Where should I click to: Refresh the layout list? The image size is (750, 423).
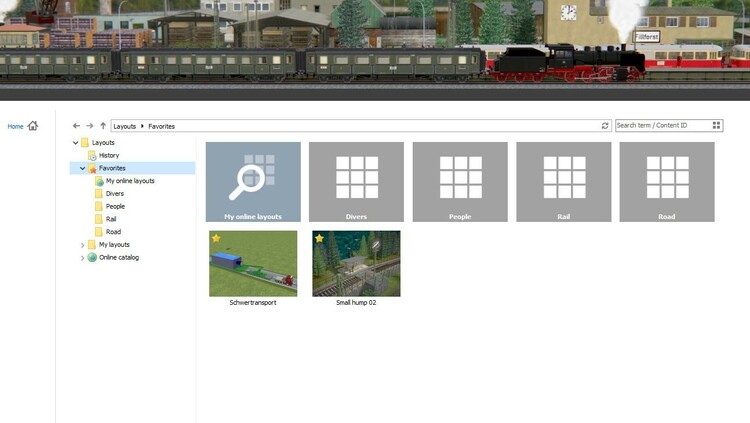[x=604, y=126]
